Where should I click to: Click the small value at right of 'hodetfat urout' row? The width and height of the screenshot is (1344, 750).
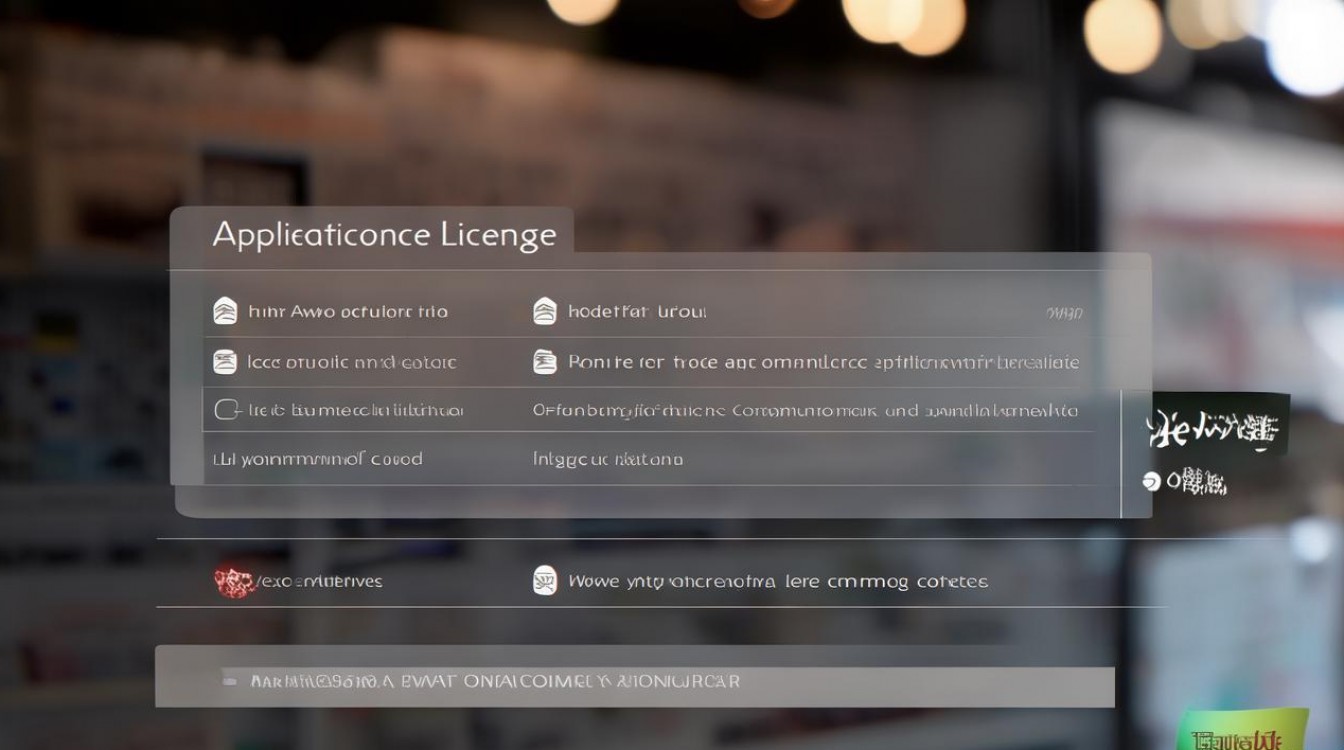coord(1064,313)
